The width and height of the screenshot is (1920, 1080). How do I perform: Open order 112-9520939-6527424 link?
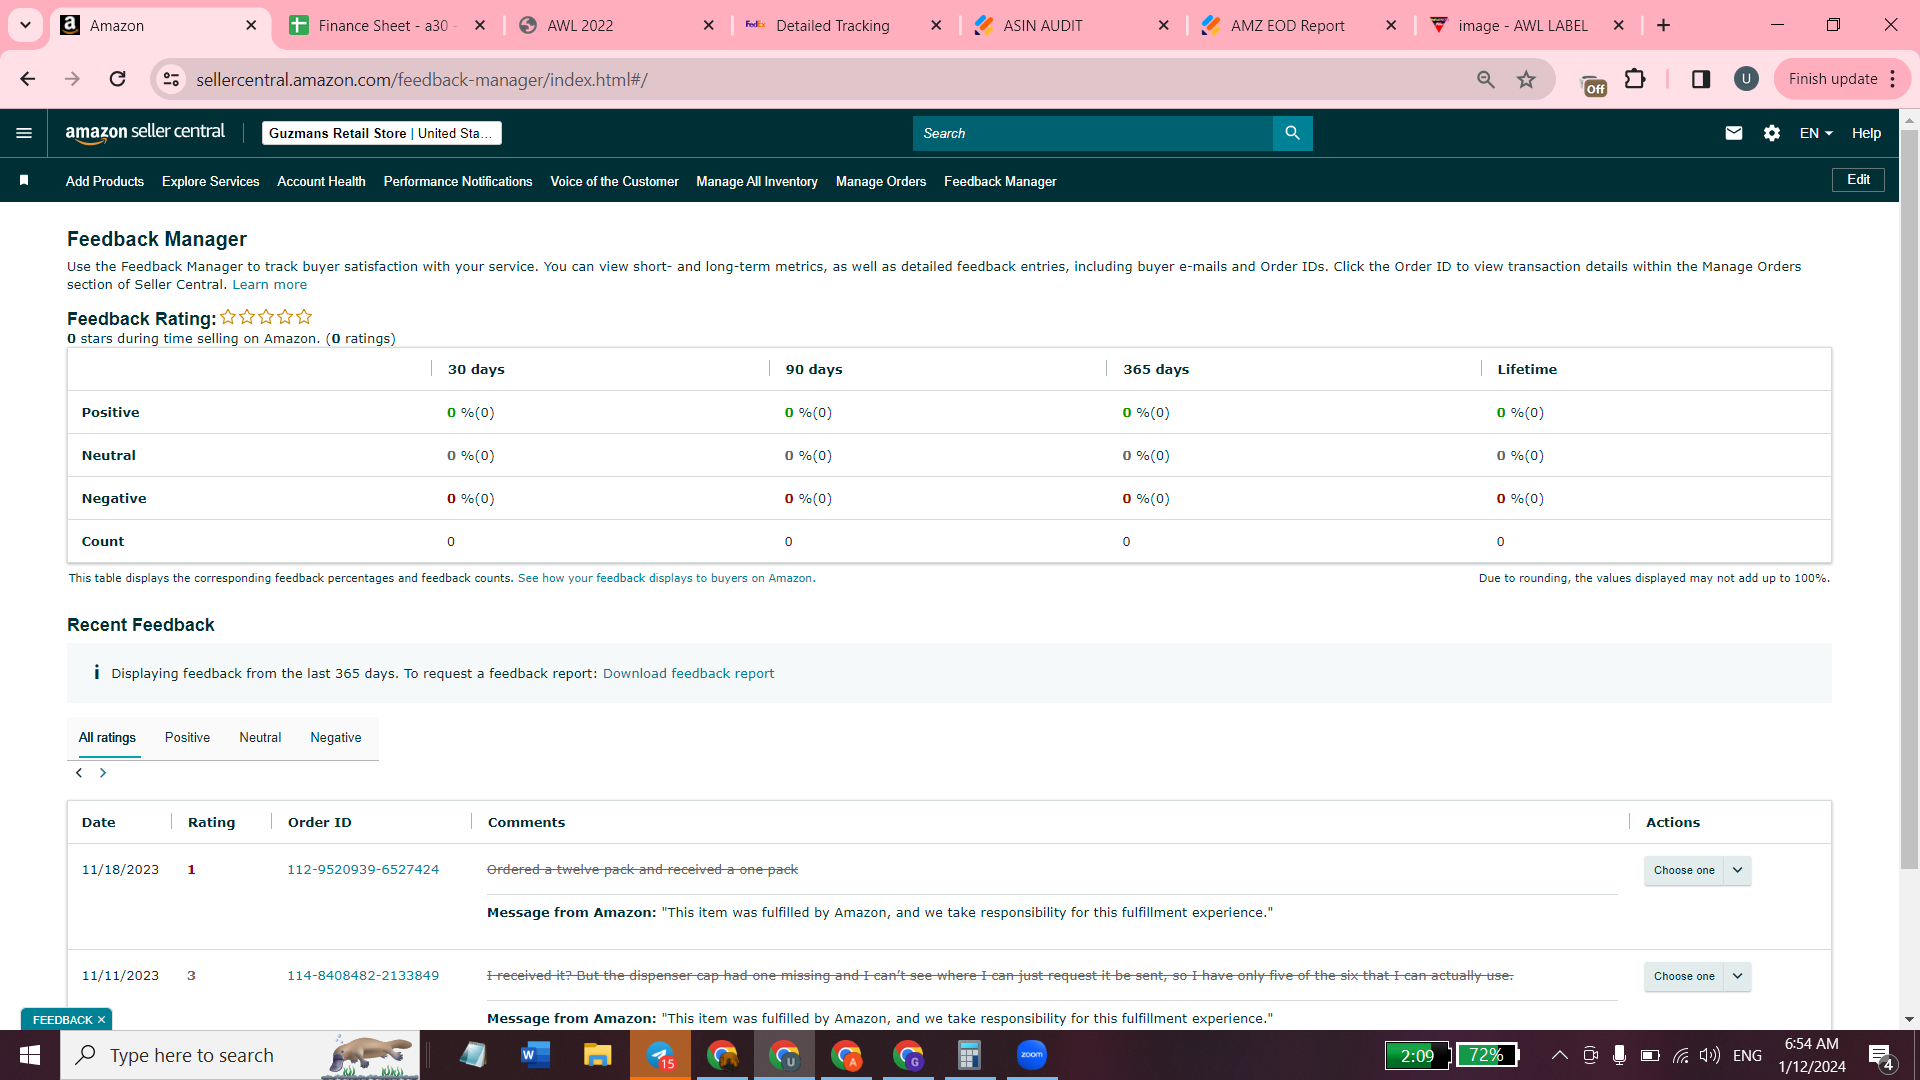click(x=363, y=870)
